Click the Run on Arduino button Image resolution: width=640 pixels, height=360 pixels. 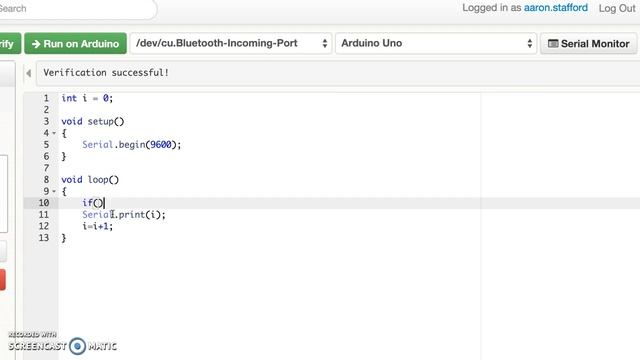[76, 43]
